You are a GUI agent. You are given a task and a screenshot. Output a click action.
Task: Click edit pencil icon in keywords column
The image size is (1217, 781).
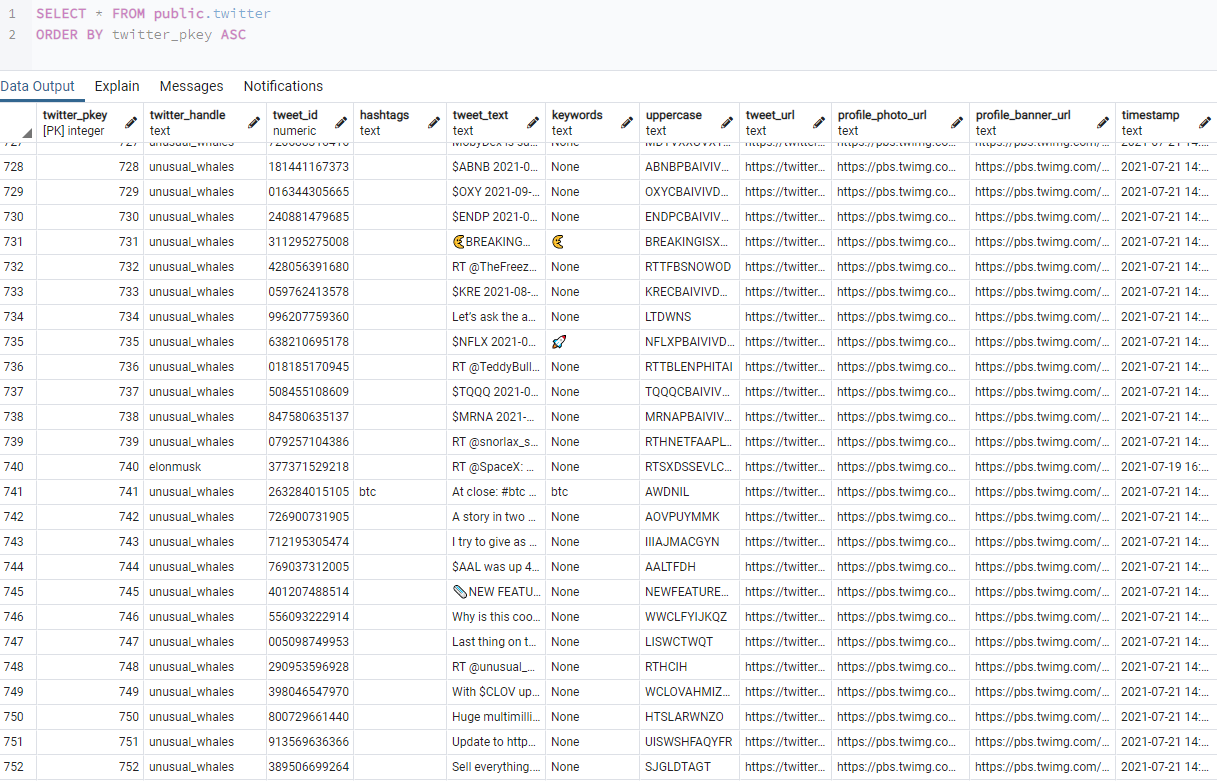(627, 123)
